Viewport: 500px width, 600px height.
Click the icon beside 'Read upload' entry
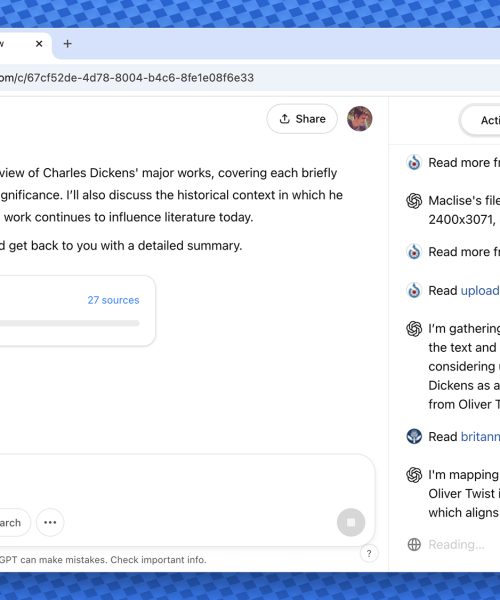(x=414, y=290)
